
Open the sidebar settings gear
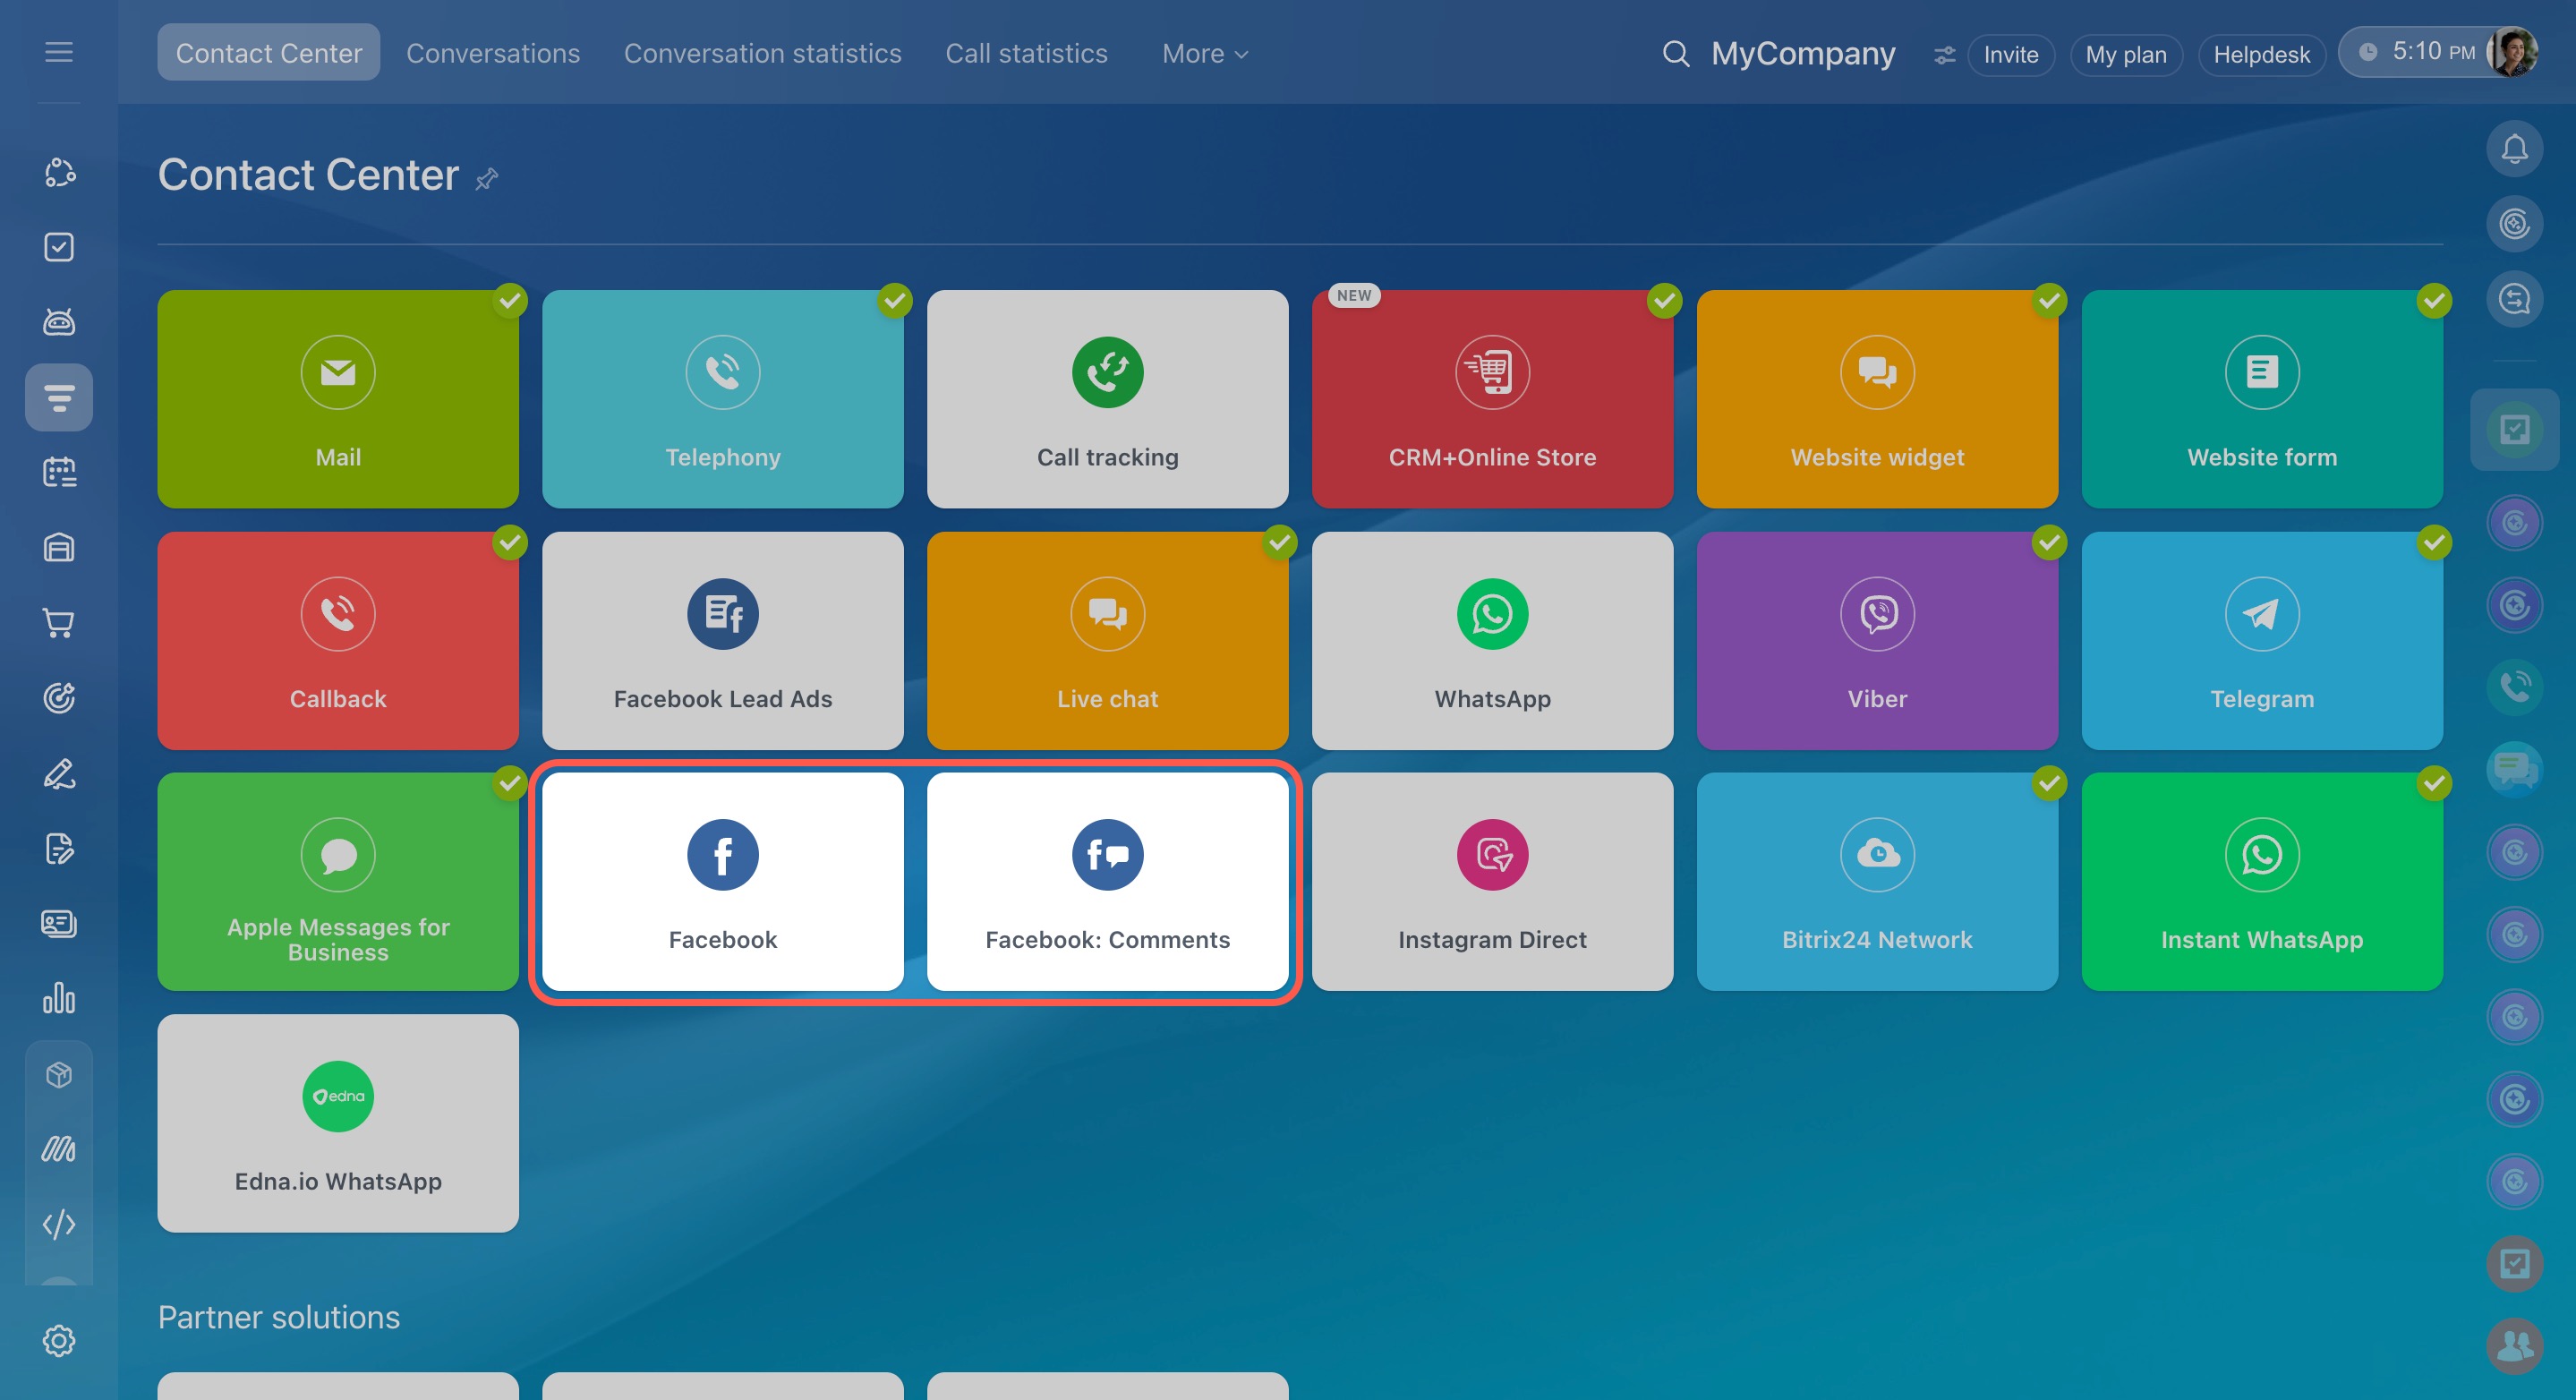click(59, 1340)
